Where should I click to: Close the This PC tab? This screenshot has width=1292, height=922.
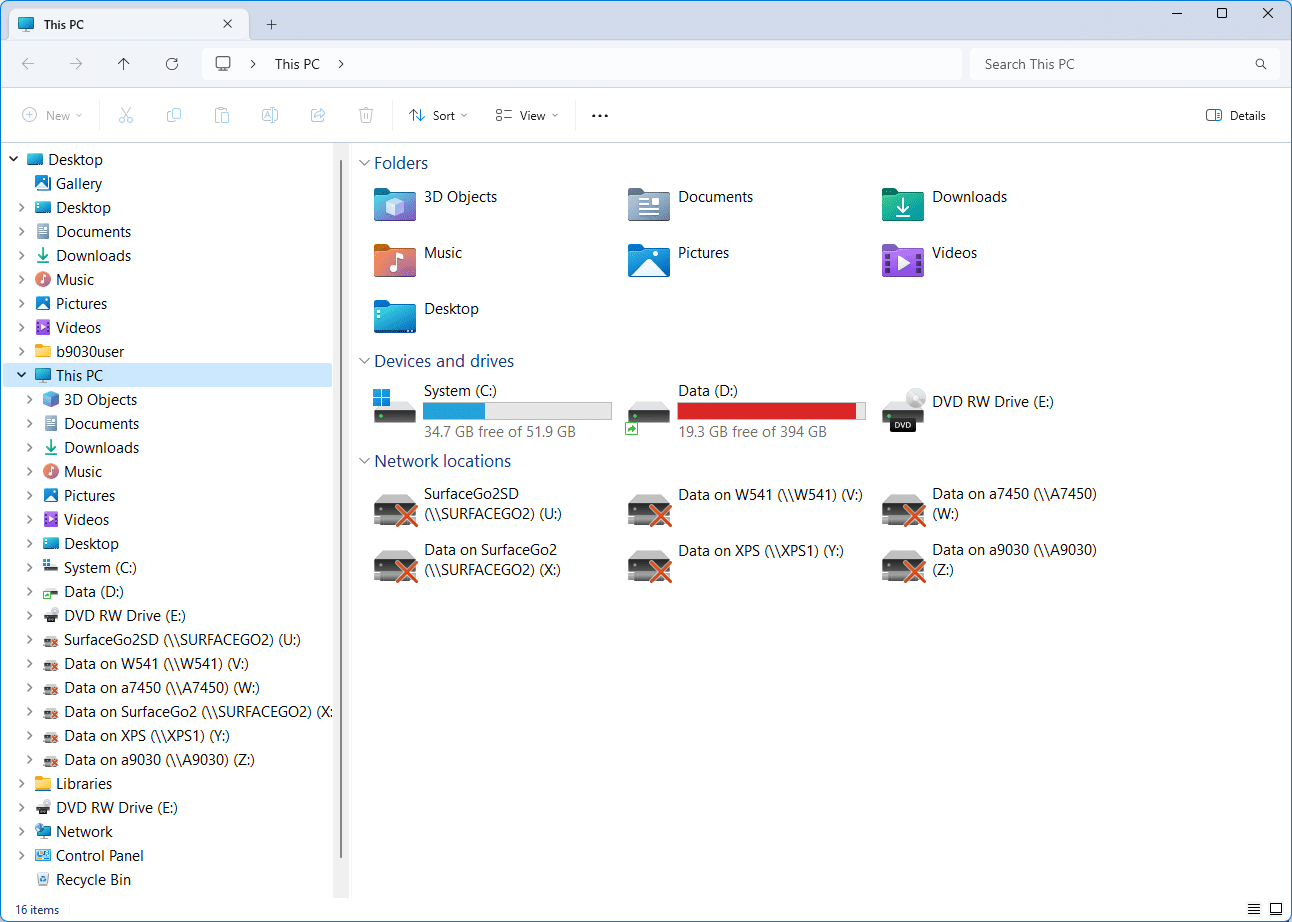[228, 24]
